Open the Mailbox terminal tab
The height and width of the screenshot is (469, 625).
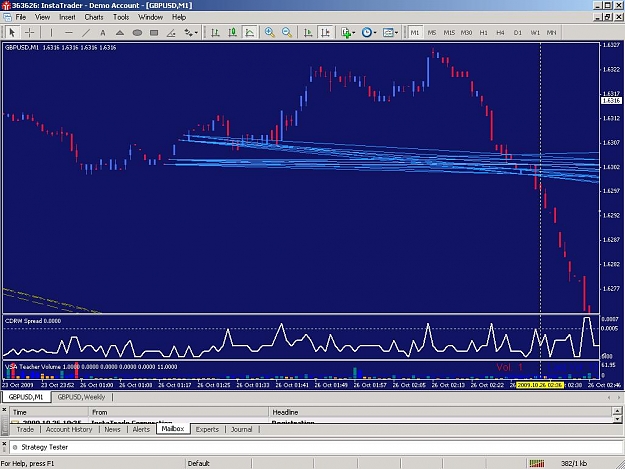coord(173,429)
